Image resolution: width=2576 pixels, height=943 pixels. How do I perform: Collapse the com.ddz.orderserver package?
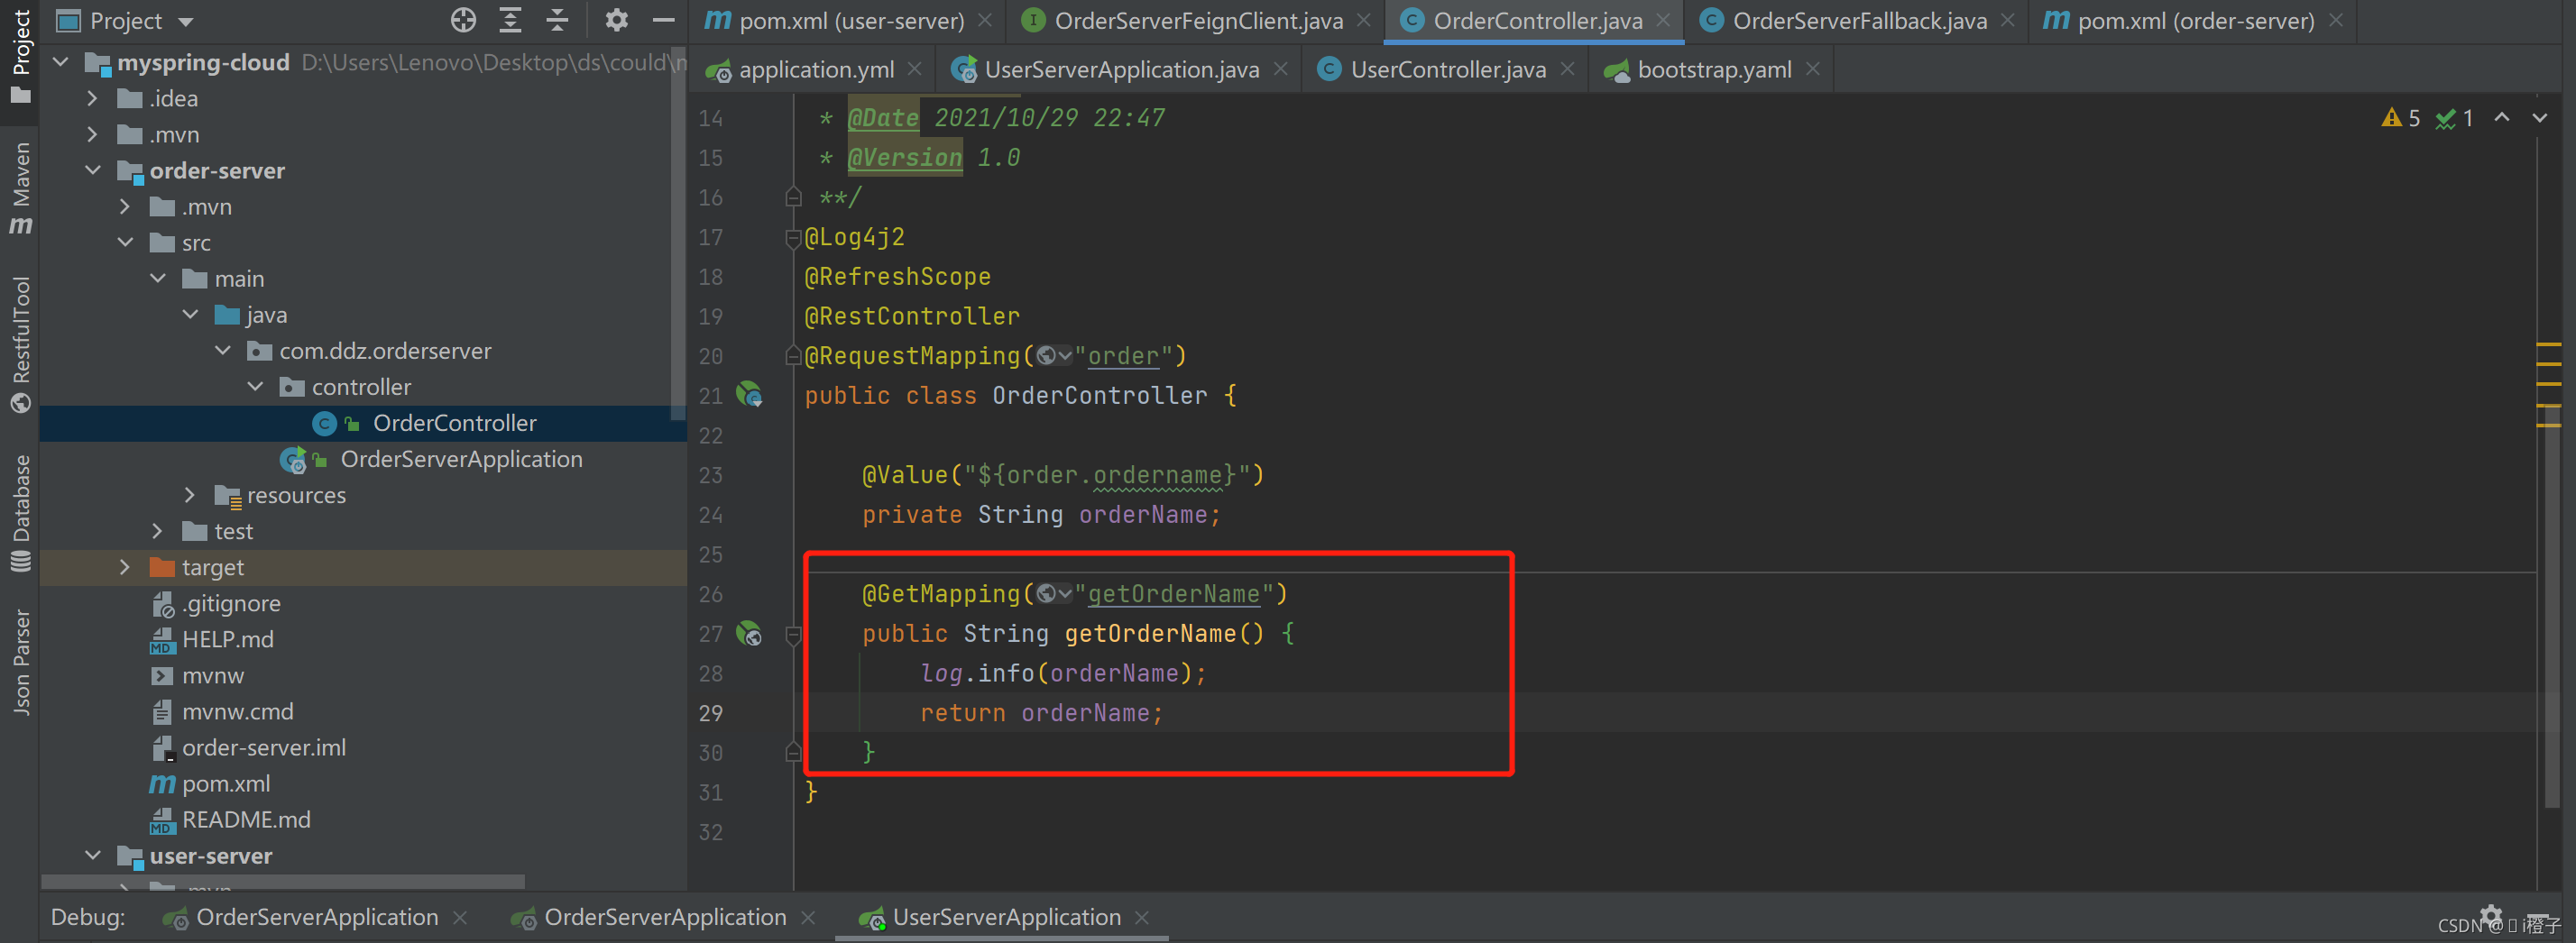click(x=223, y=350)
